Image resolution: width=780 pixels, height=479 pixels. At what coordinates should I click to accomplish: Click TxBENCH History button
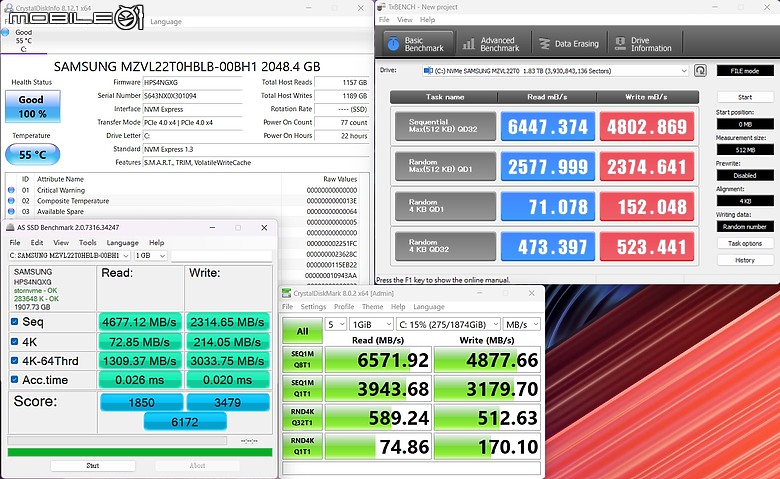[x=745, y=260]
